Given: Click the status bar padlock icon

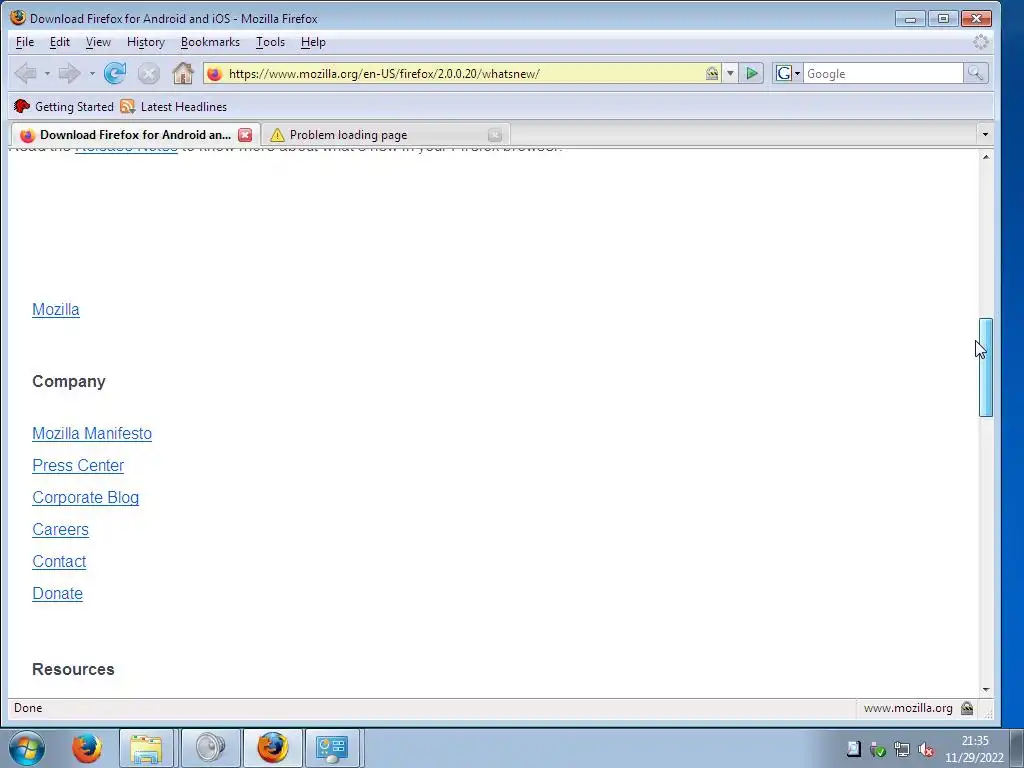Looking at the screenshot, I should (967, 708).
